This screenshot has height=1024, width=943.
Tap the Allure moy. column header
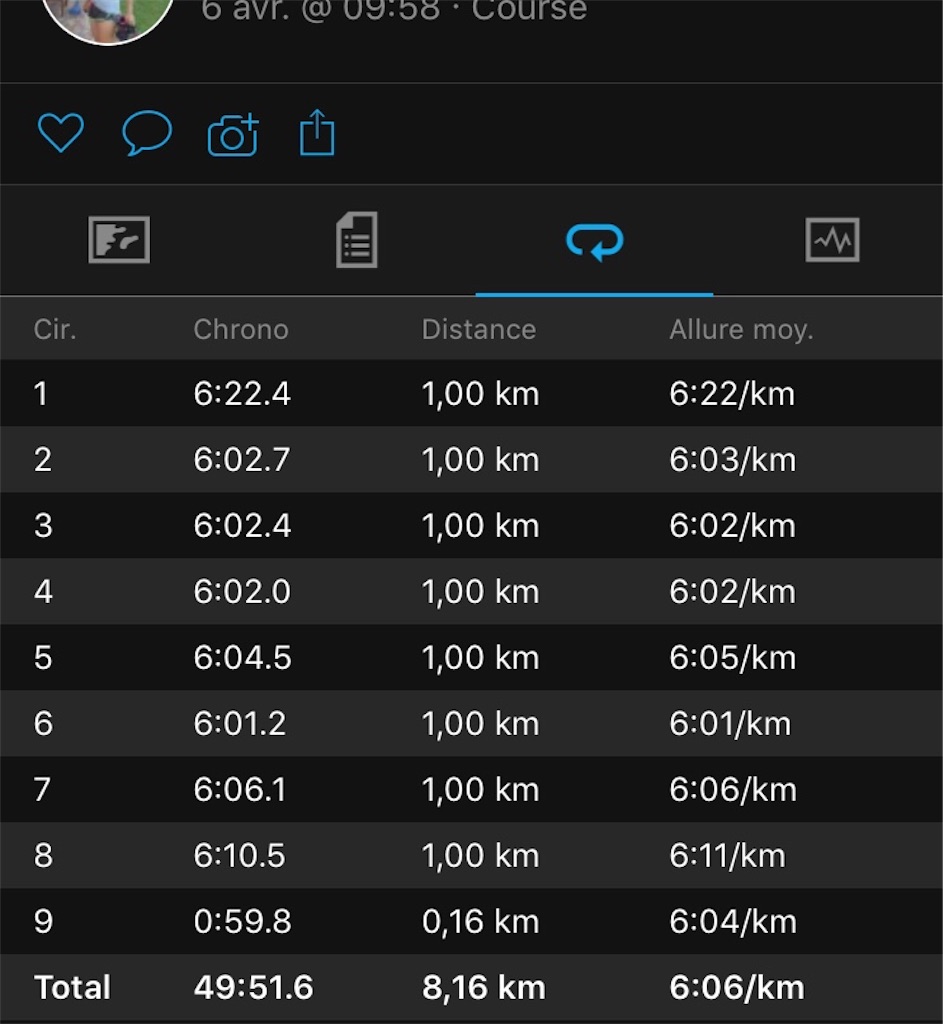click(x=741, y=330)
